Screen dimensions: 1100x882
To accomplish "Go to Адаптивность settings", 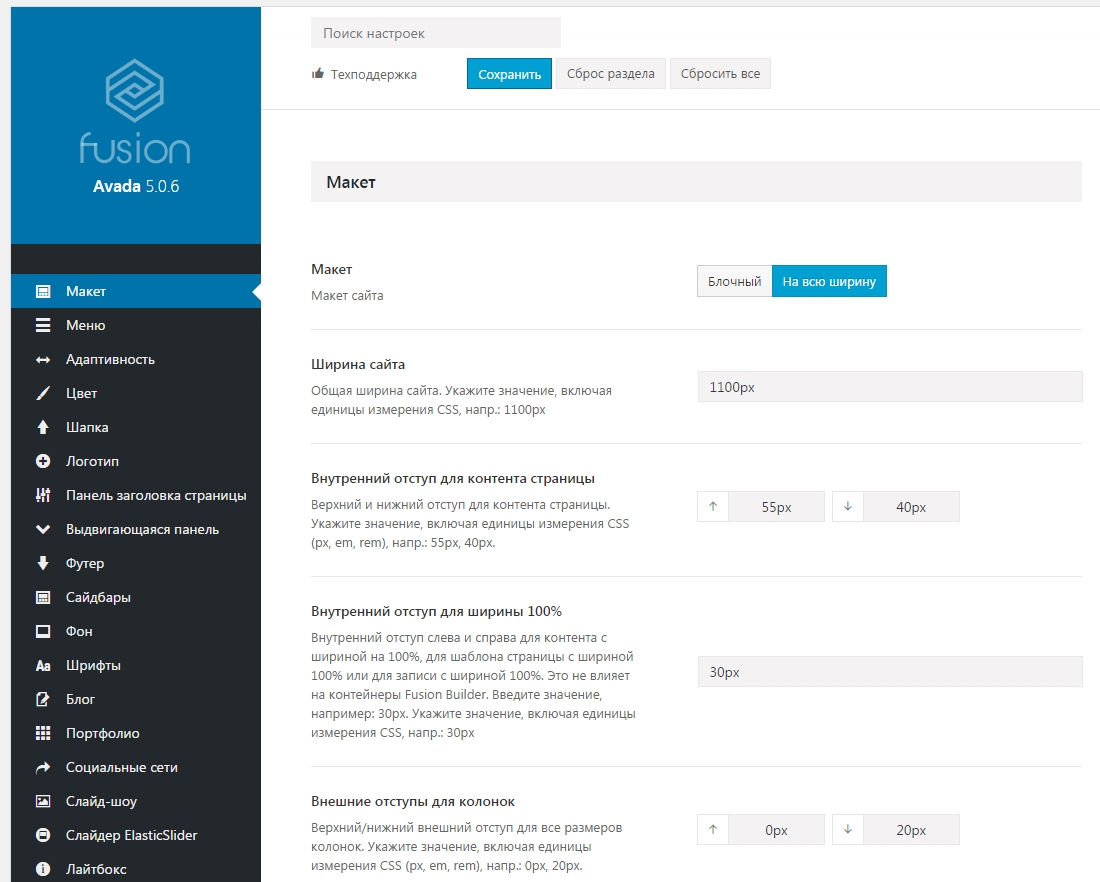I will tap(136, 359).
